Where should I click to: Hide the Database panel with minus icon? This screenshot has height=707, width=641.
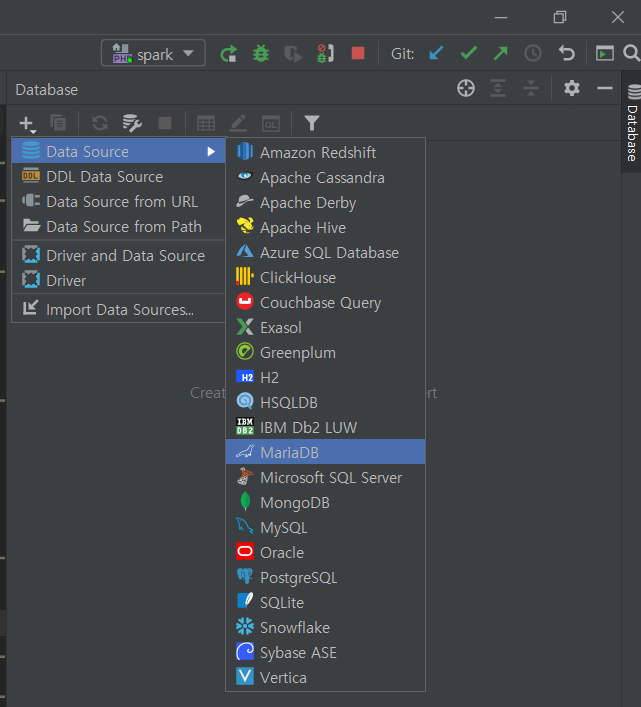604,88
